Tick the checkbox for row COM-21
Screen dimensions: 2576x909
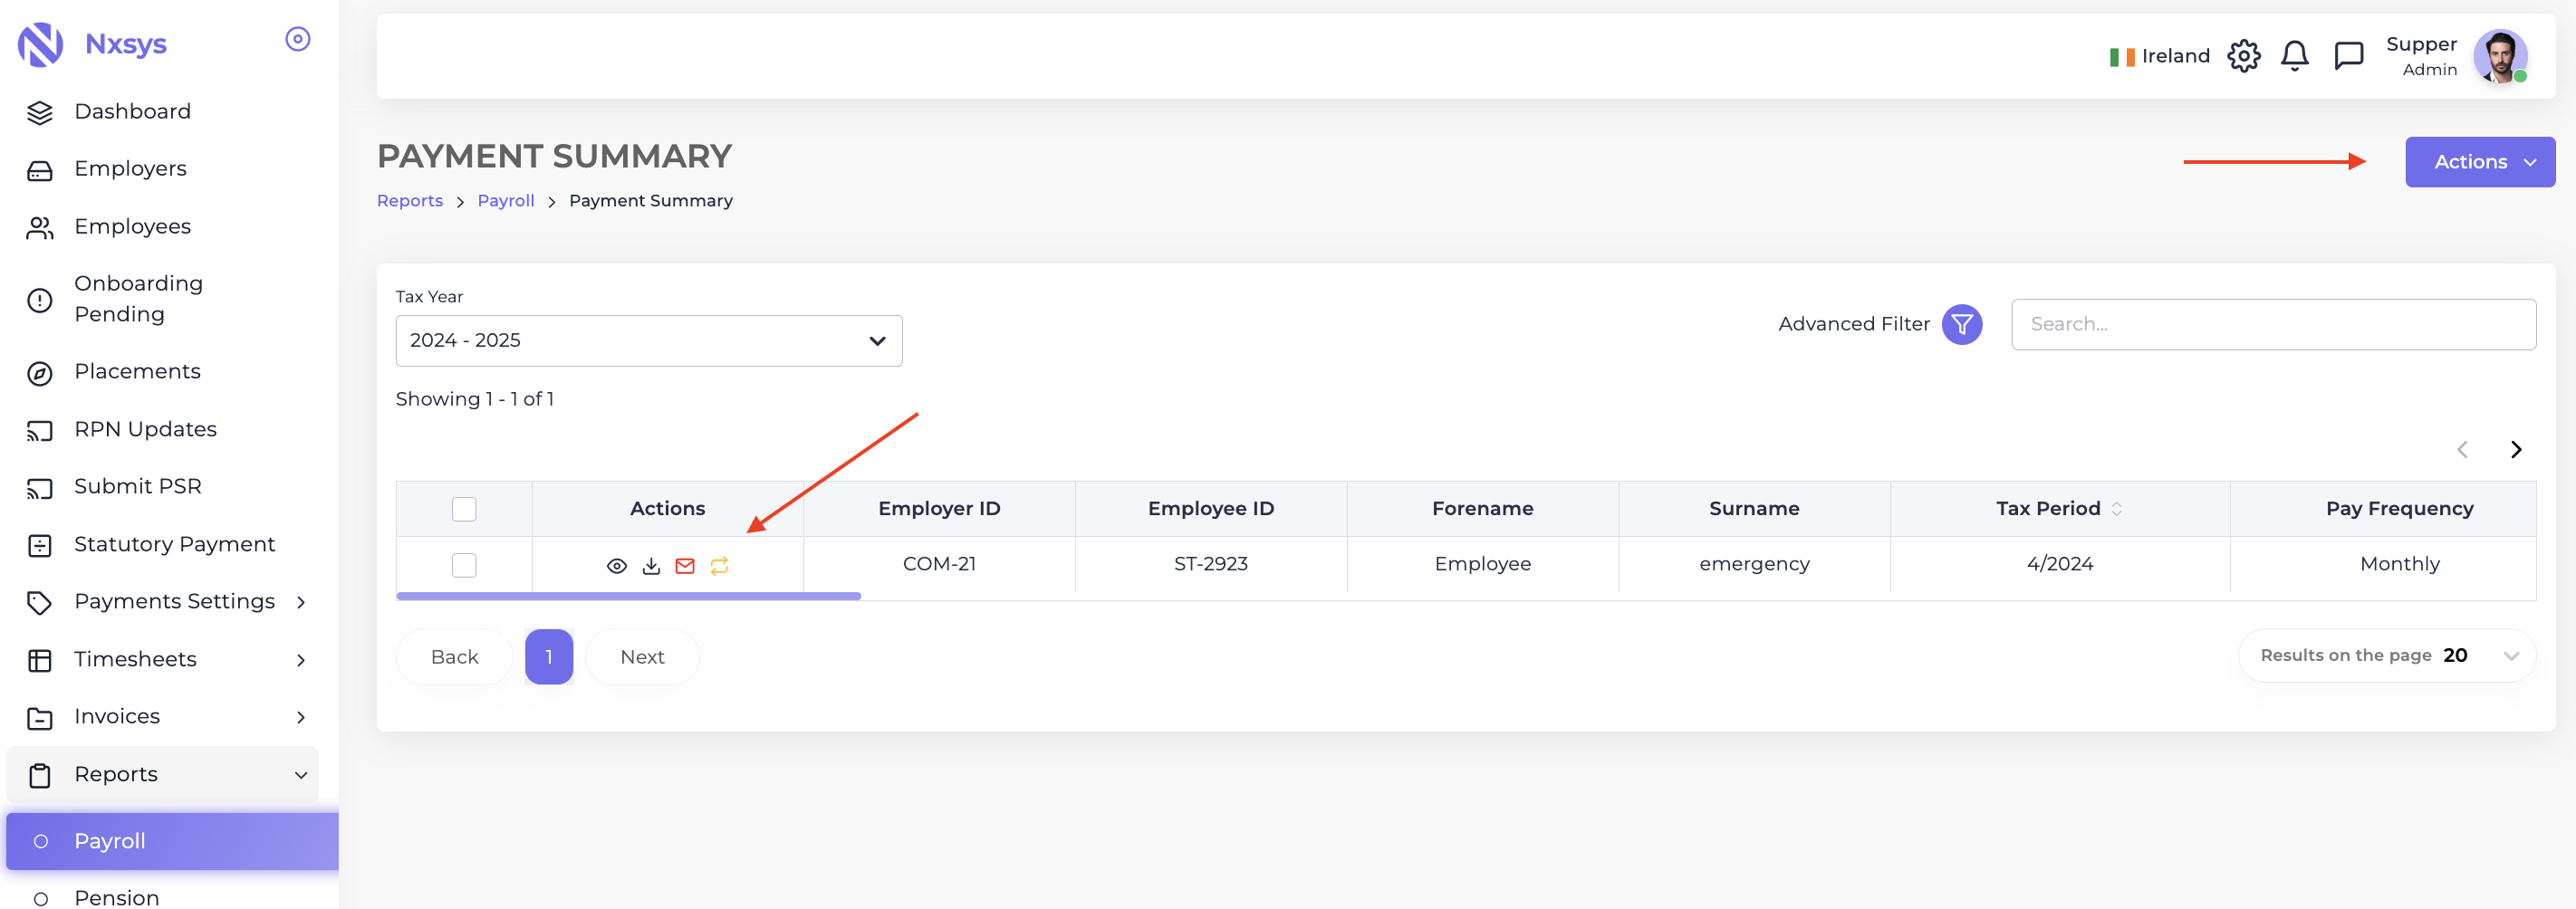464,565
